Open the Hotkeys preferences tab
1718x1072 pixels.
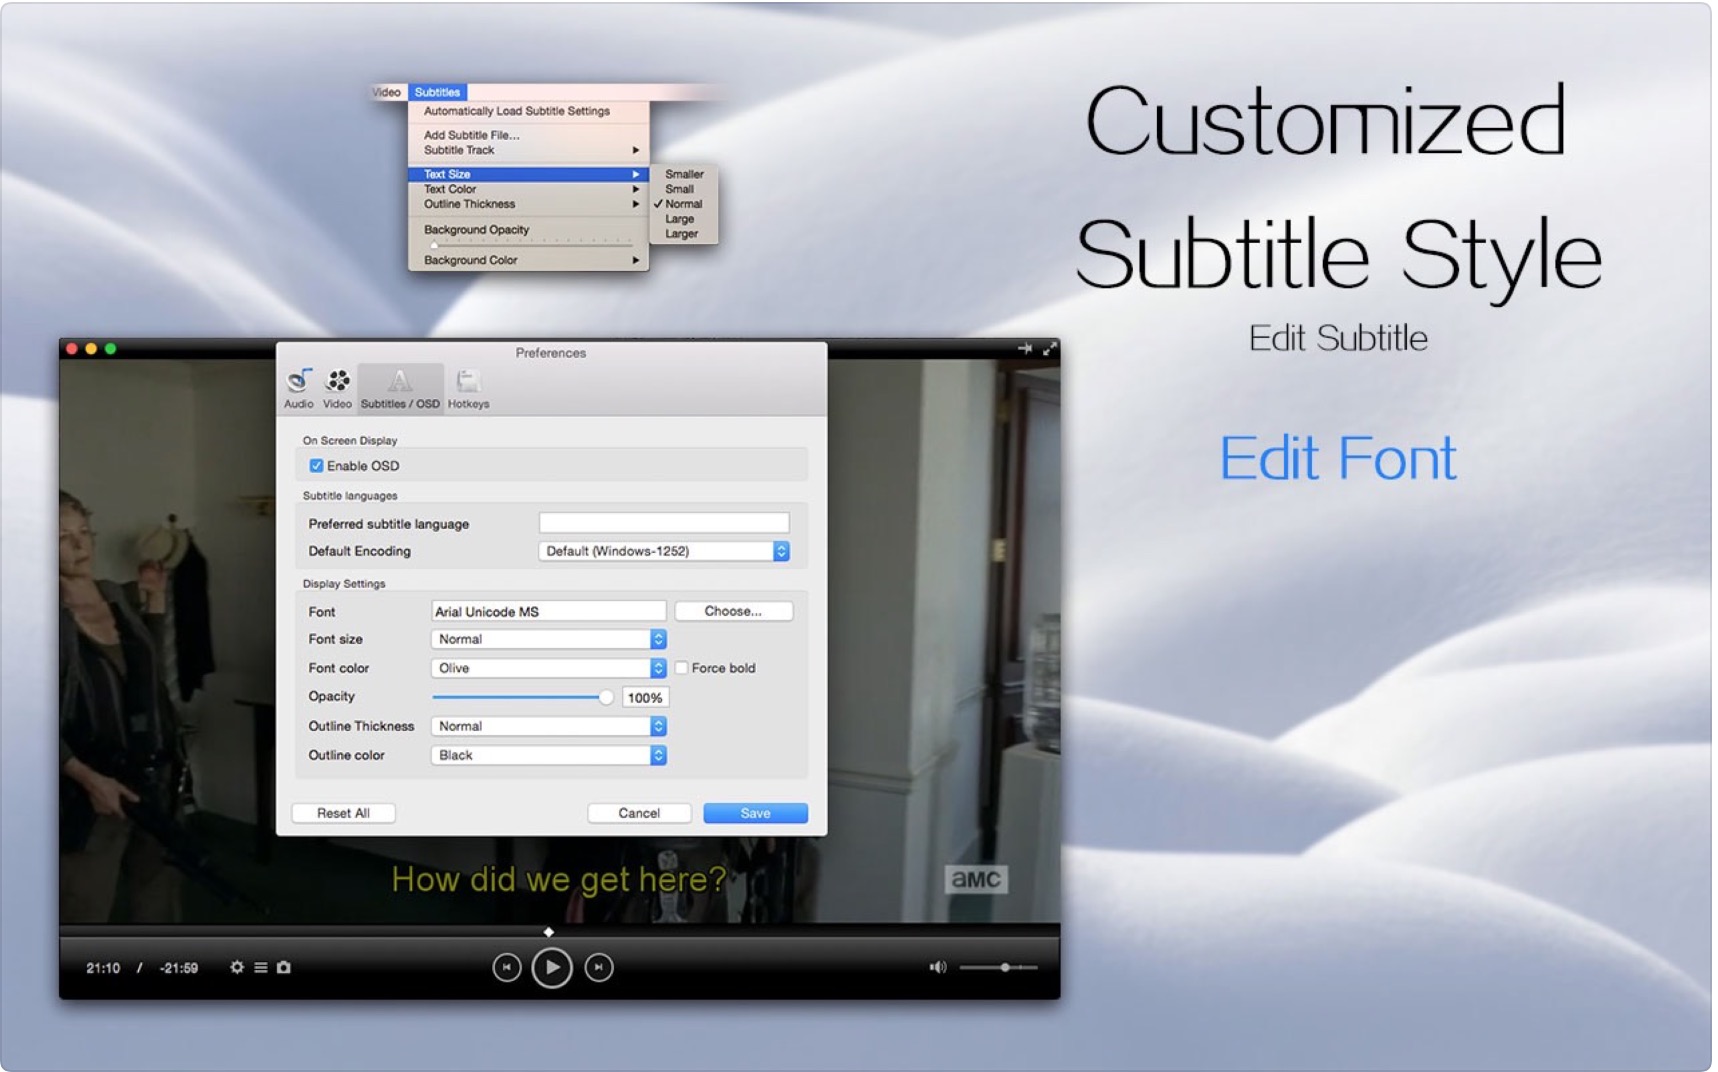click(468, 388)
